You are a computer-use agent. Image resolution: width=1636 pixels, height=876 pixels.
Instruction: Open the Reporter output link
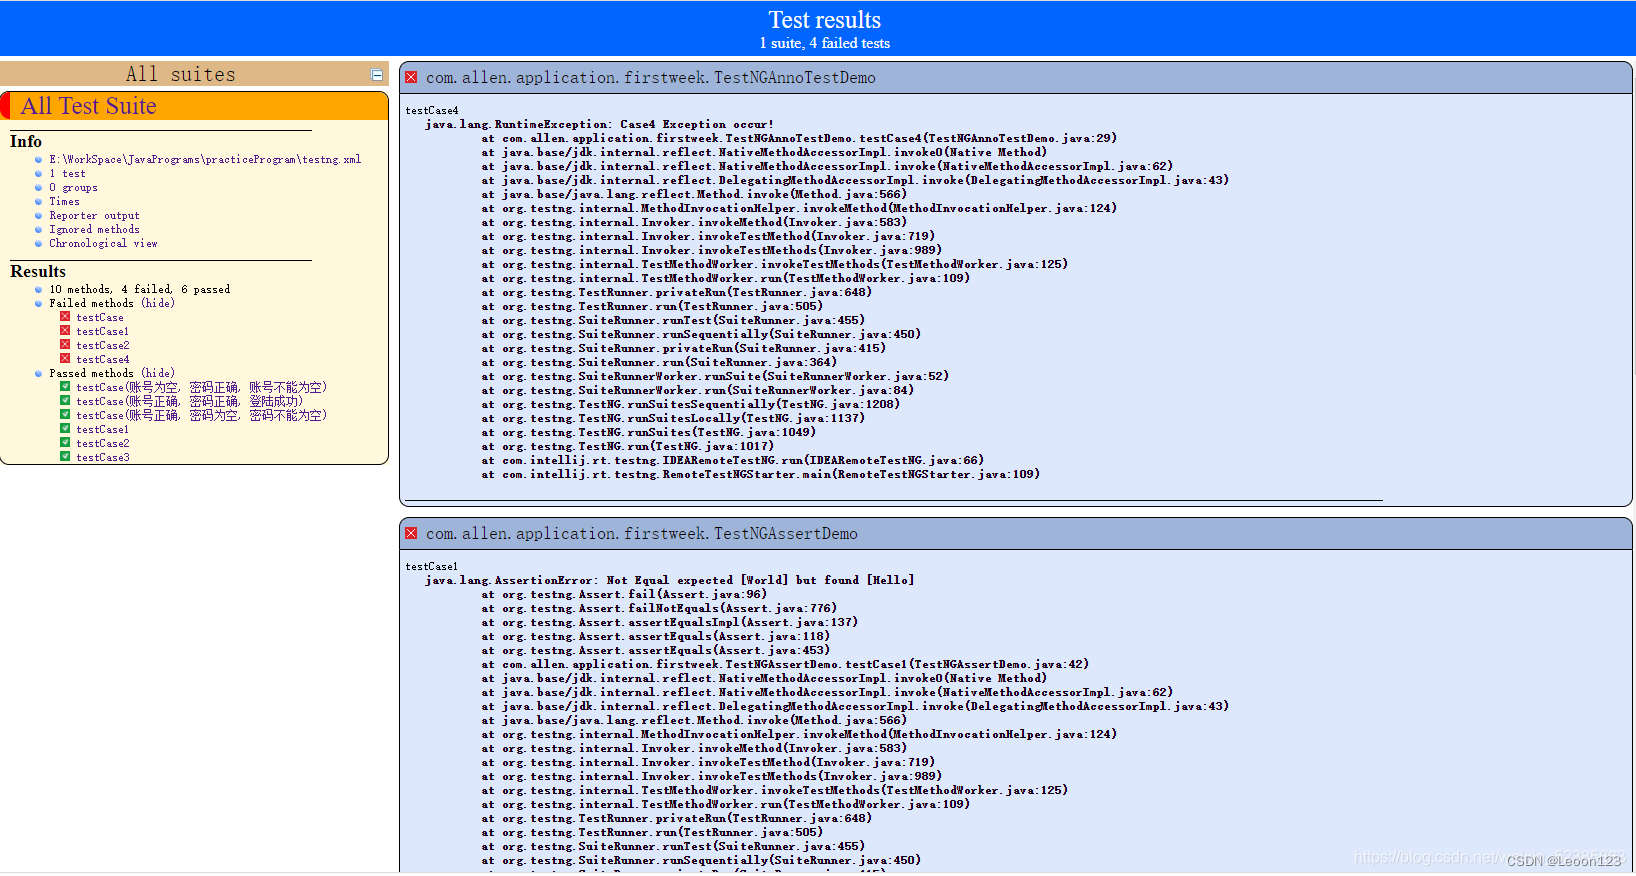94,215
